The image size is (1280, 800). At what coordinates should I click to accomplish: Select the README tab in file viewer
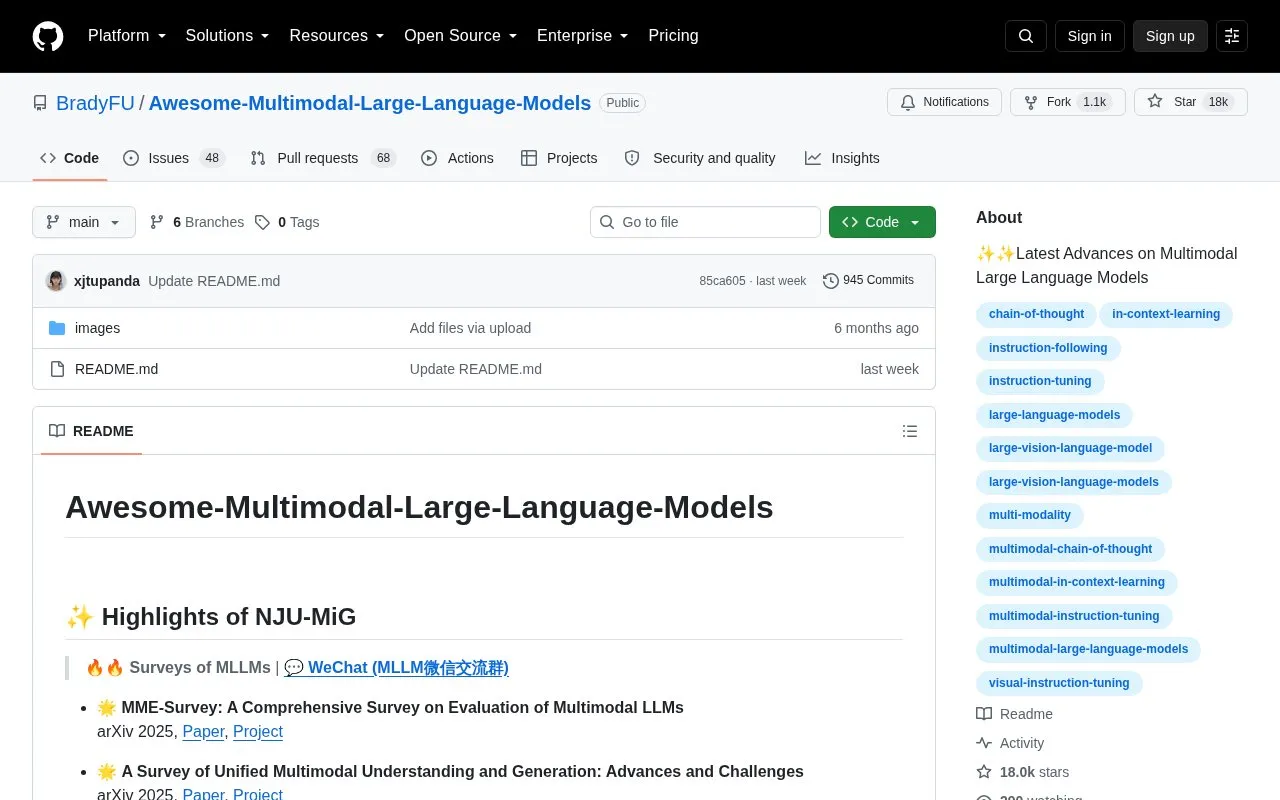tap(91, 431)
